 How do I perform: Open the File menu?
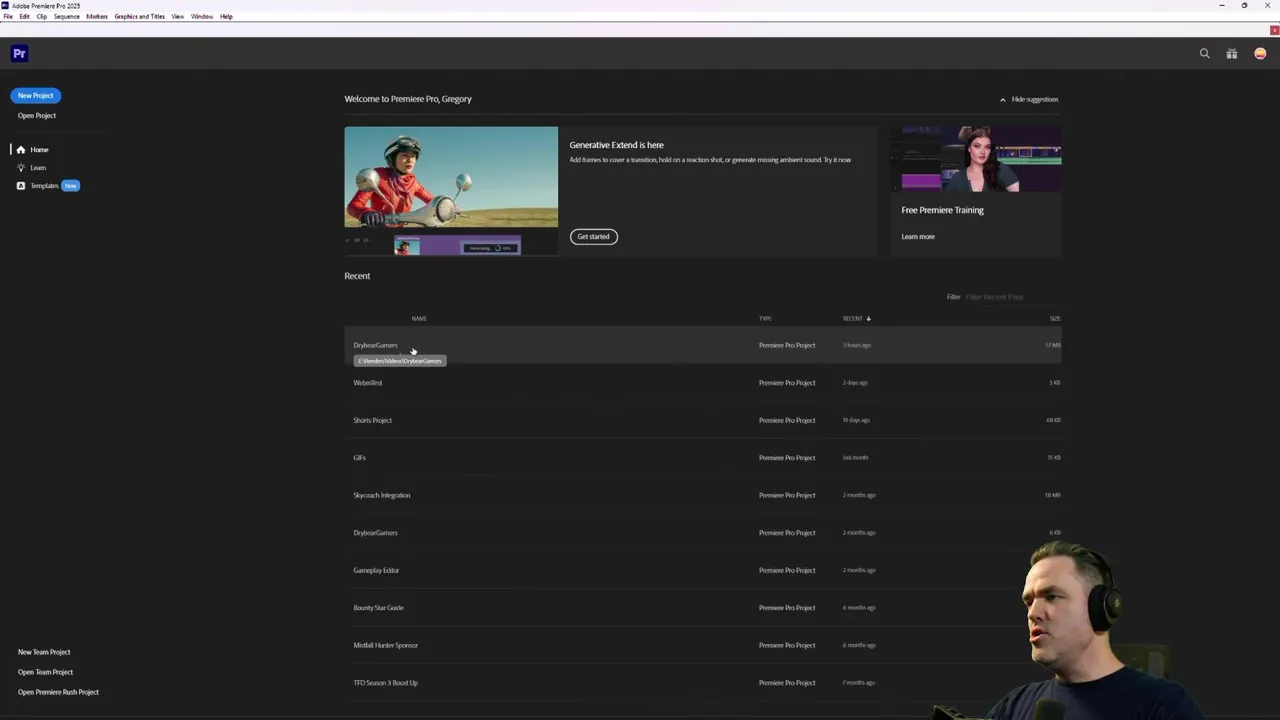pyautogui.click(x=8, y=17)
